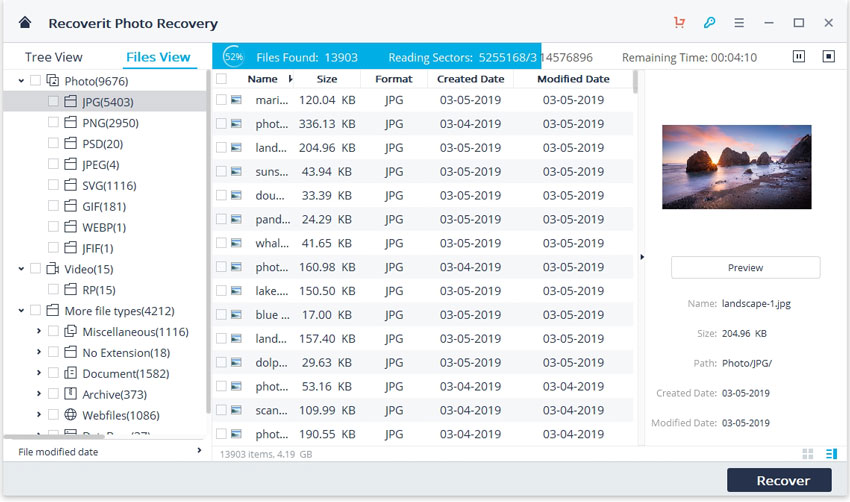This screenshot has height=502, width=850.
Task: Click the Home icon in title bar
Action: (x=25, y=23)
